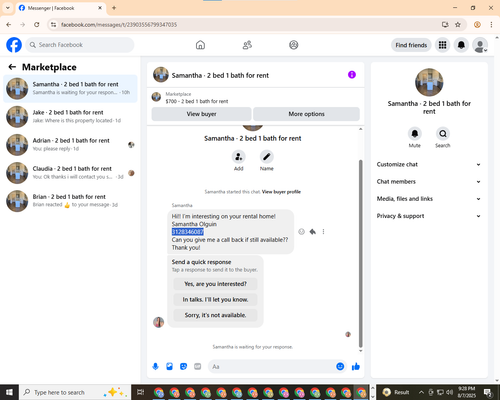Open the Windows Start menu

9,392
